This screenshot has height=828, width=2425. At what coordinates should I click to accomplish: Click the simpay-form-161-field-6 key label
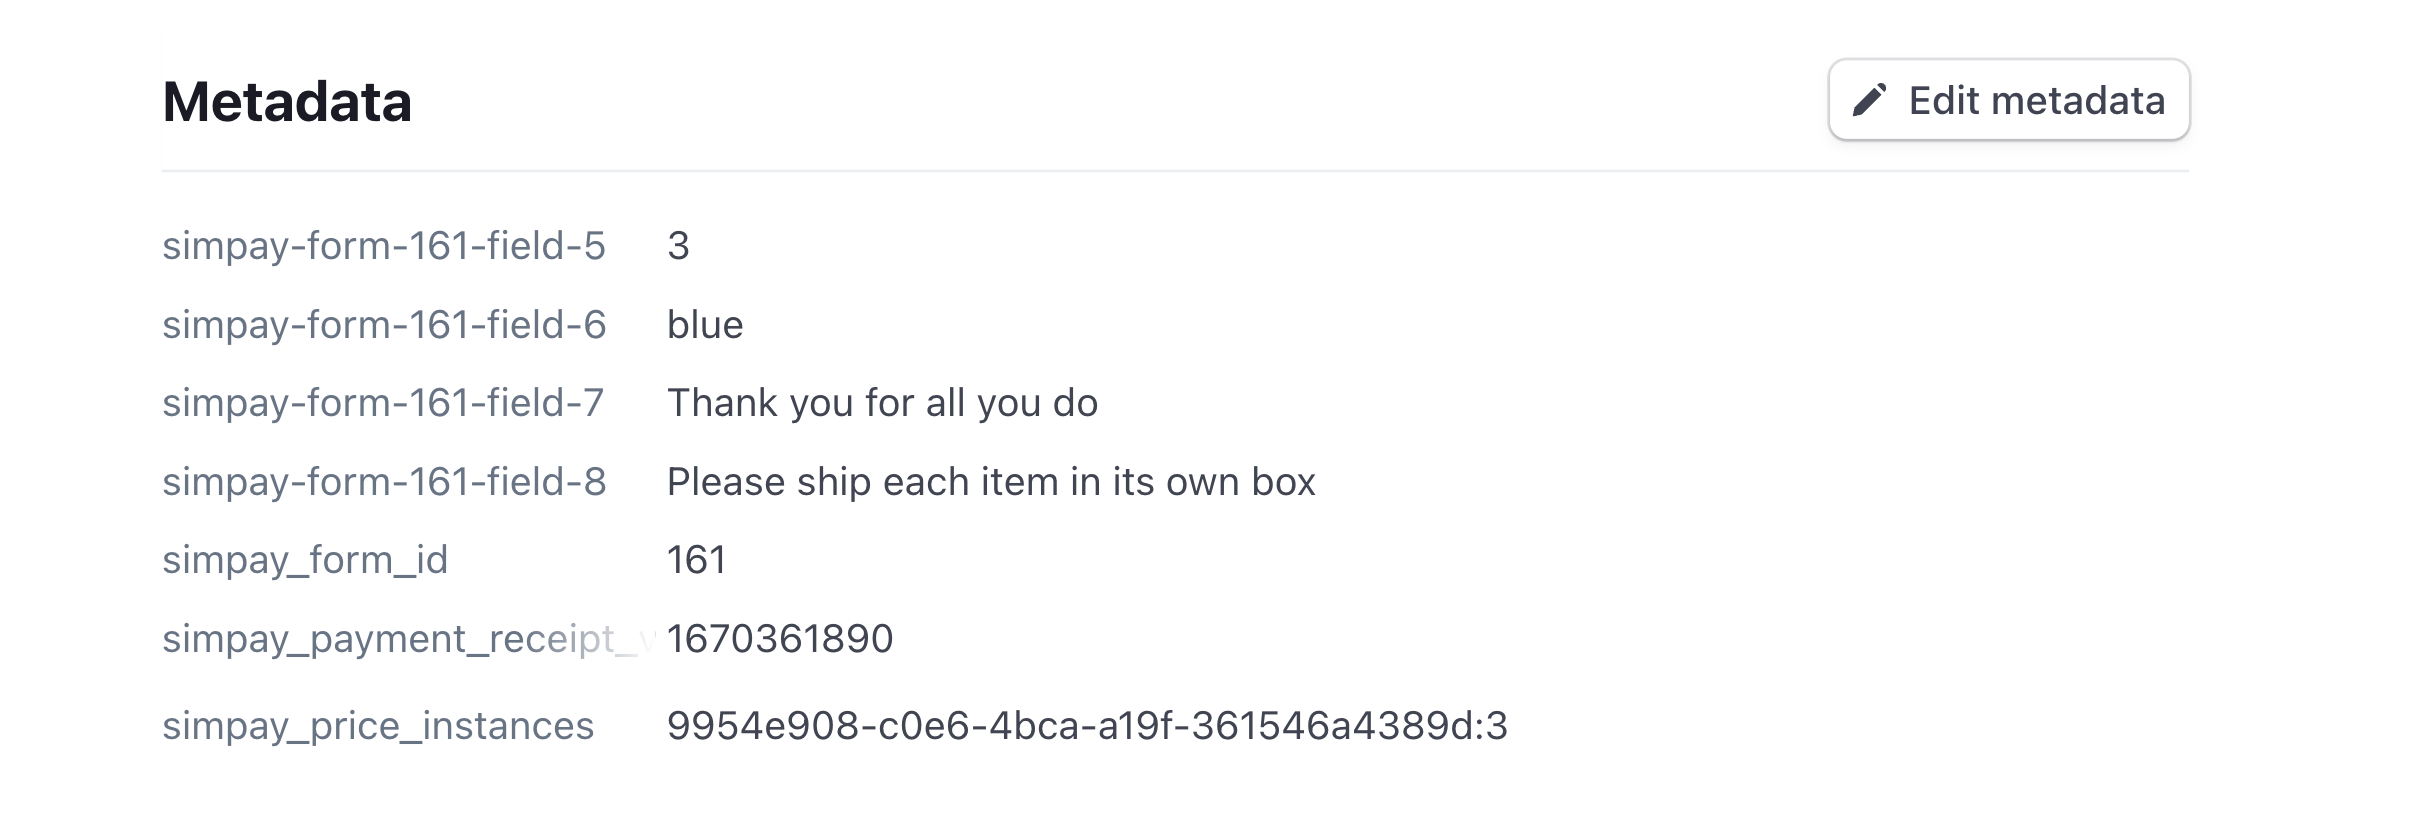click(x=385, y=324)
